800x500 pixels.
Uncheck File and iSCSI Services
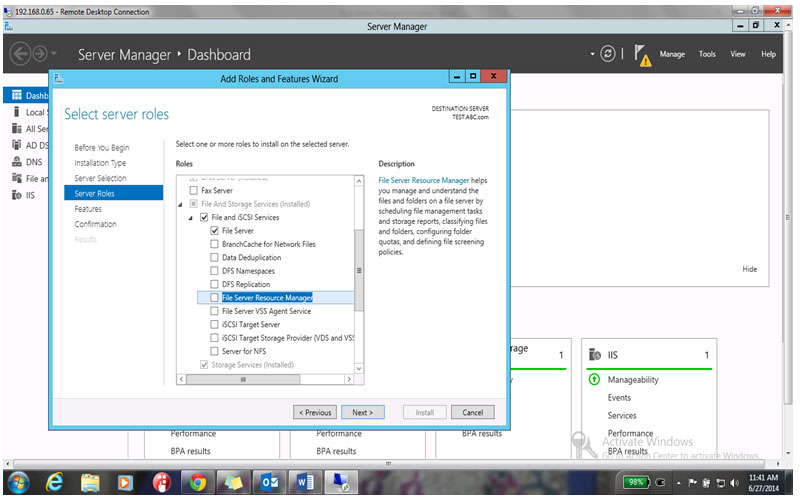204,217
